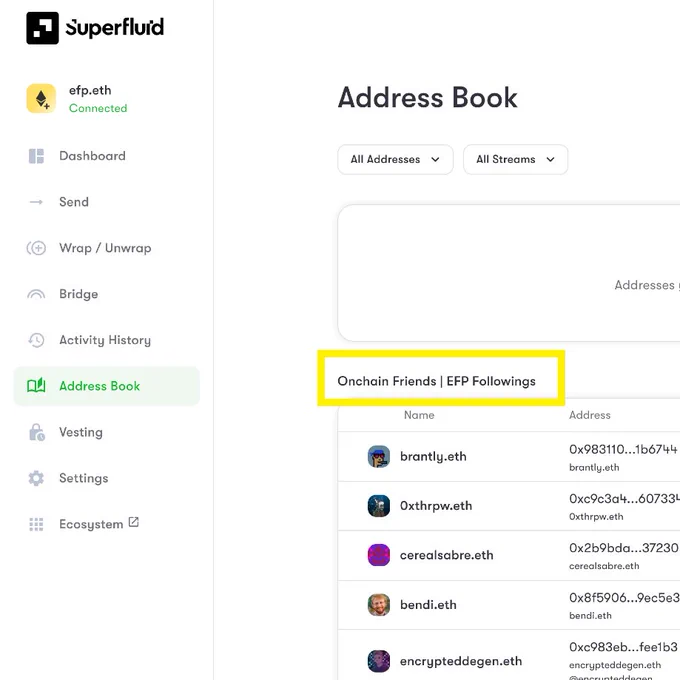Go to Dashboard in the sidebar

coord(92,156)
